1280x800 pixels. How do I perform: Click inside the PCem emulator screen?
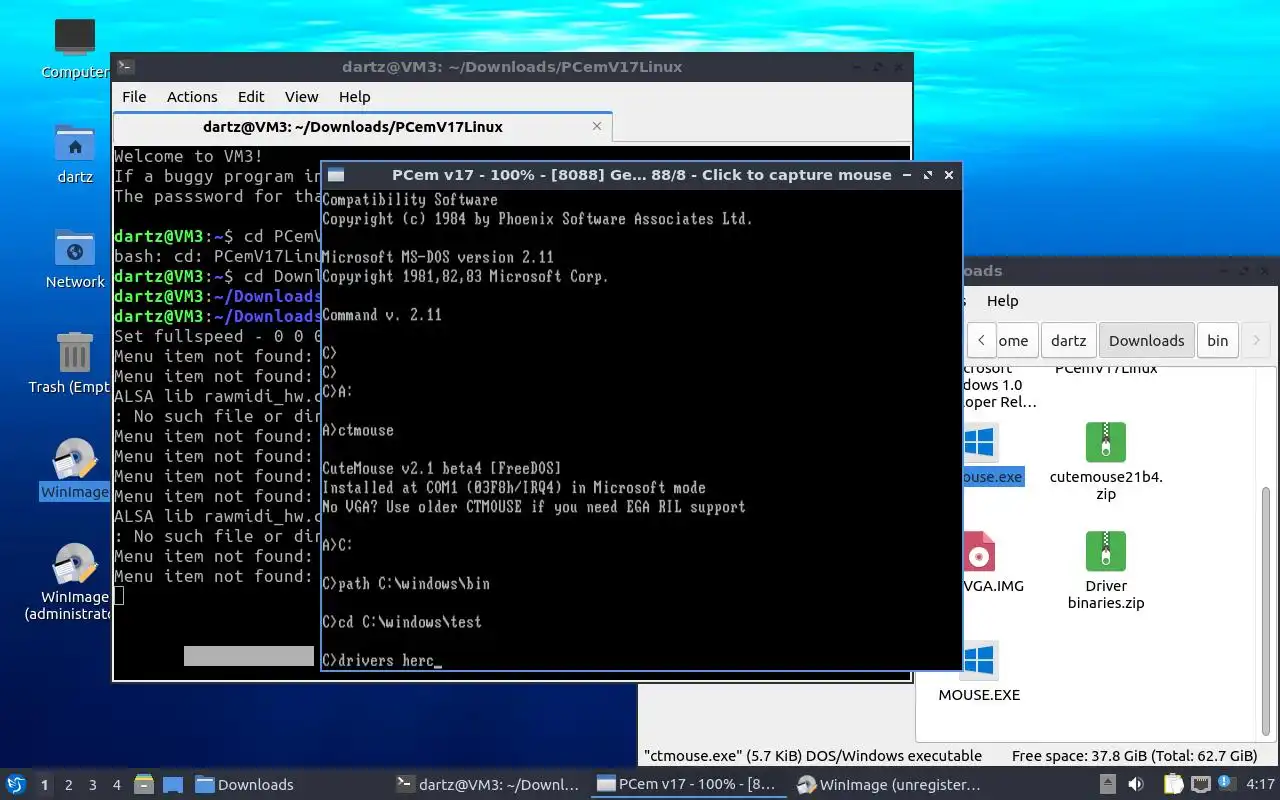click(x=640, y=428)
